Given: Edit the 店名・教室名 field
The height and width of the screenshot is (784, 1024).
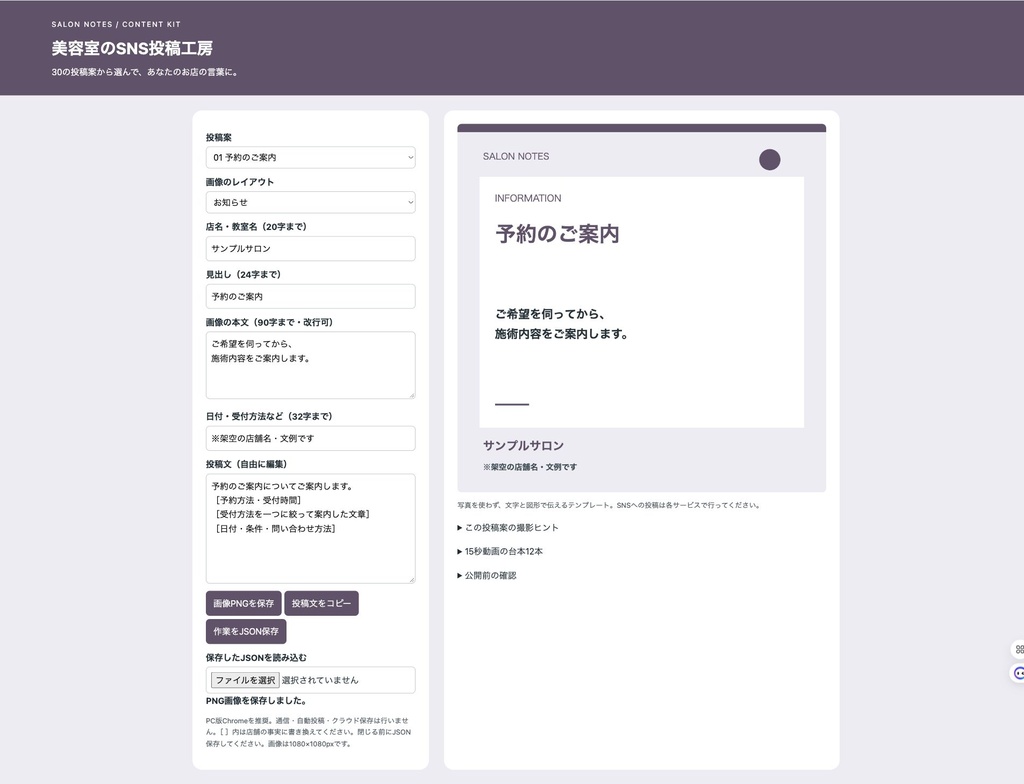Looking at the screenshot, I should coord(310,249).
